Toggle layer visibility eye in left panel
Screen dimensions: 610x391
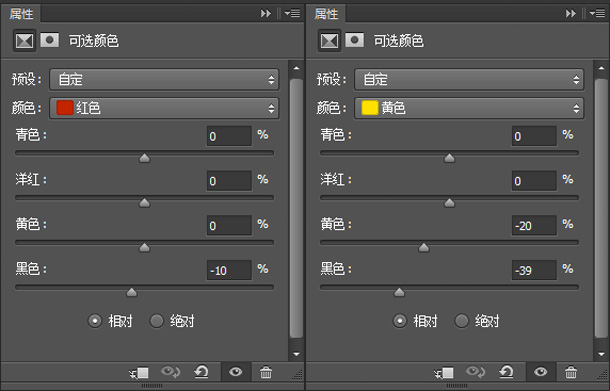(x=235, y=372)
